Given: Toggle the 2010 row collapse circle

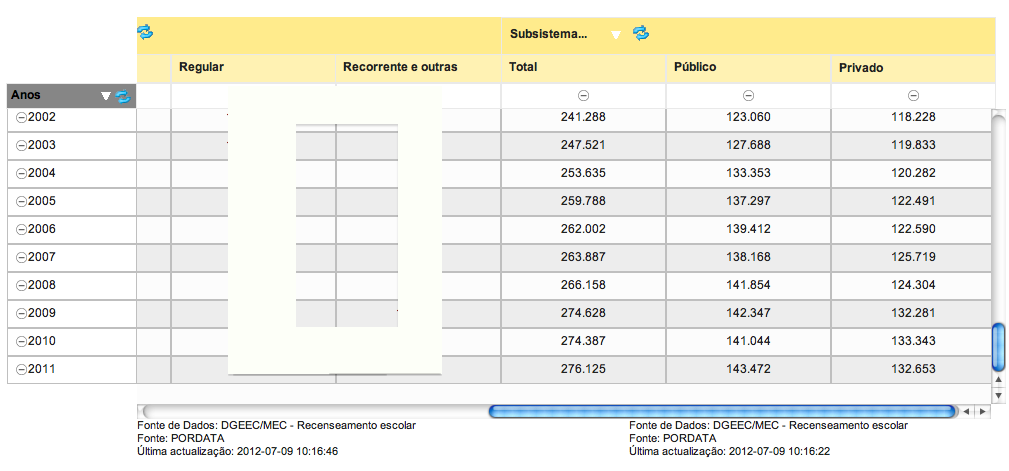Looking at the screenshot, I should click(x=21, y=342).
